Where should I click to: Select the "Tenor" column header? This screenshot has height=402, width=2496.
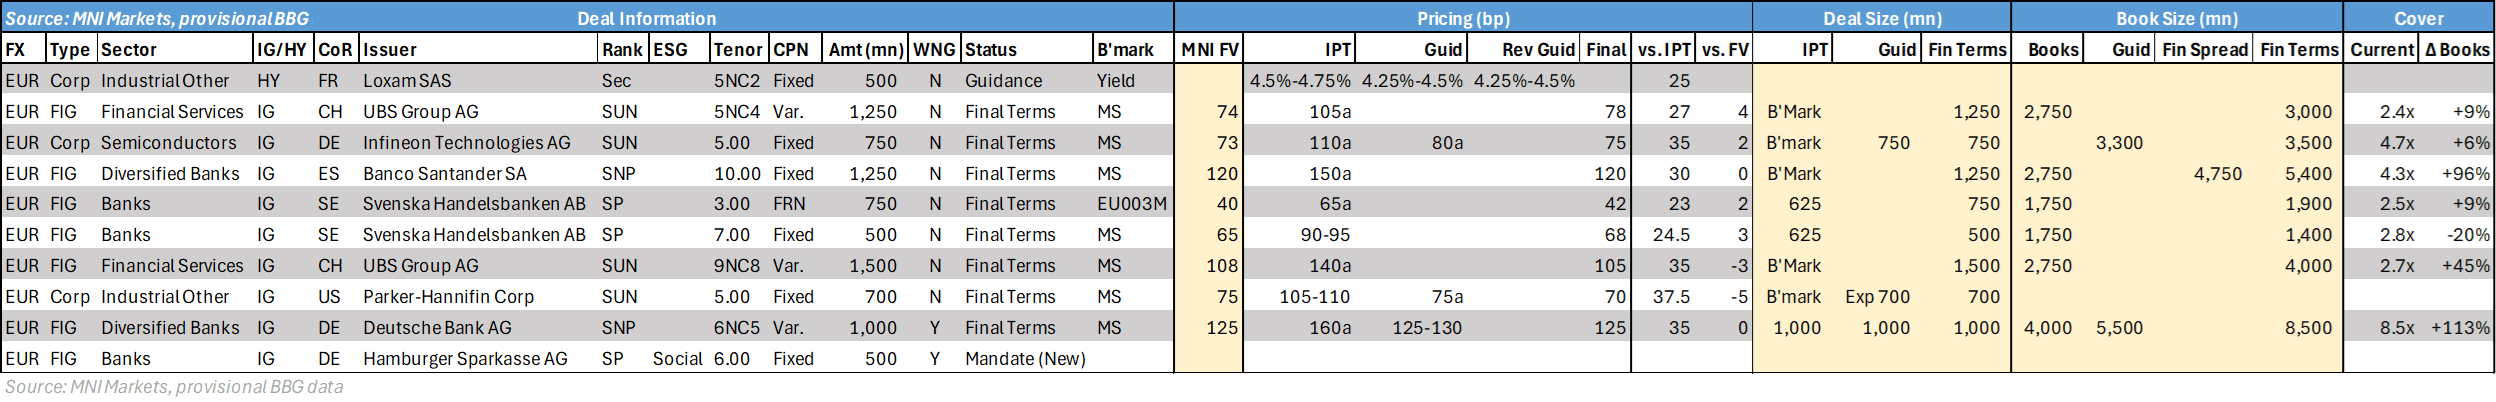[x=738, y=49]
